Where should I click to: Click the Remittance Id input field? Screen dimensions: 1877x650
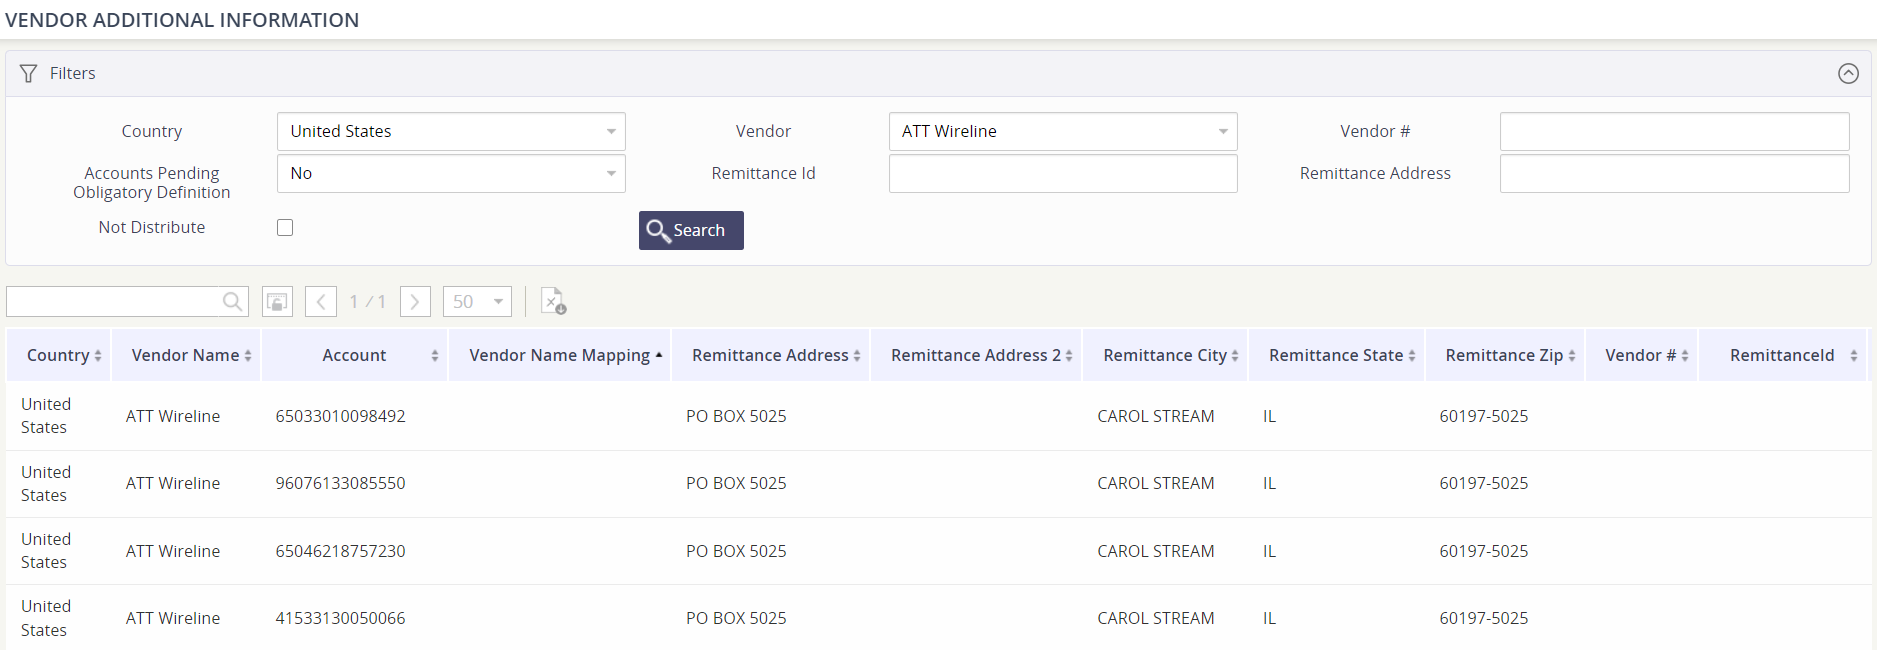pyautogui.click(x=1063, y=173)
